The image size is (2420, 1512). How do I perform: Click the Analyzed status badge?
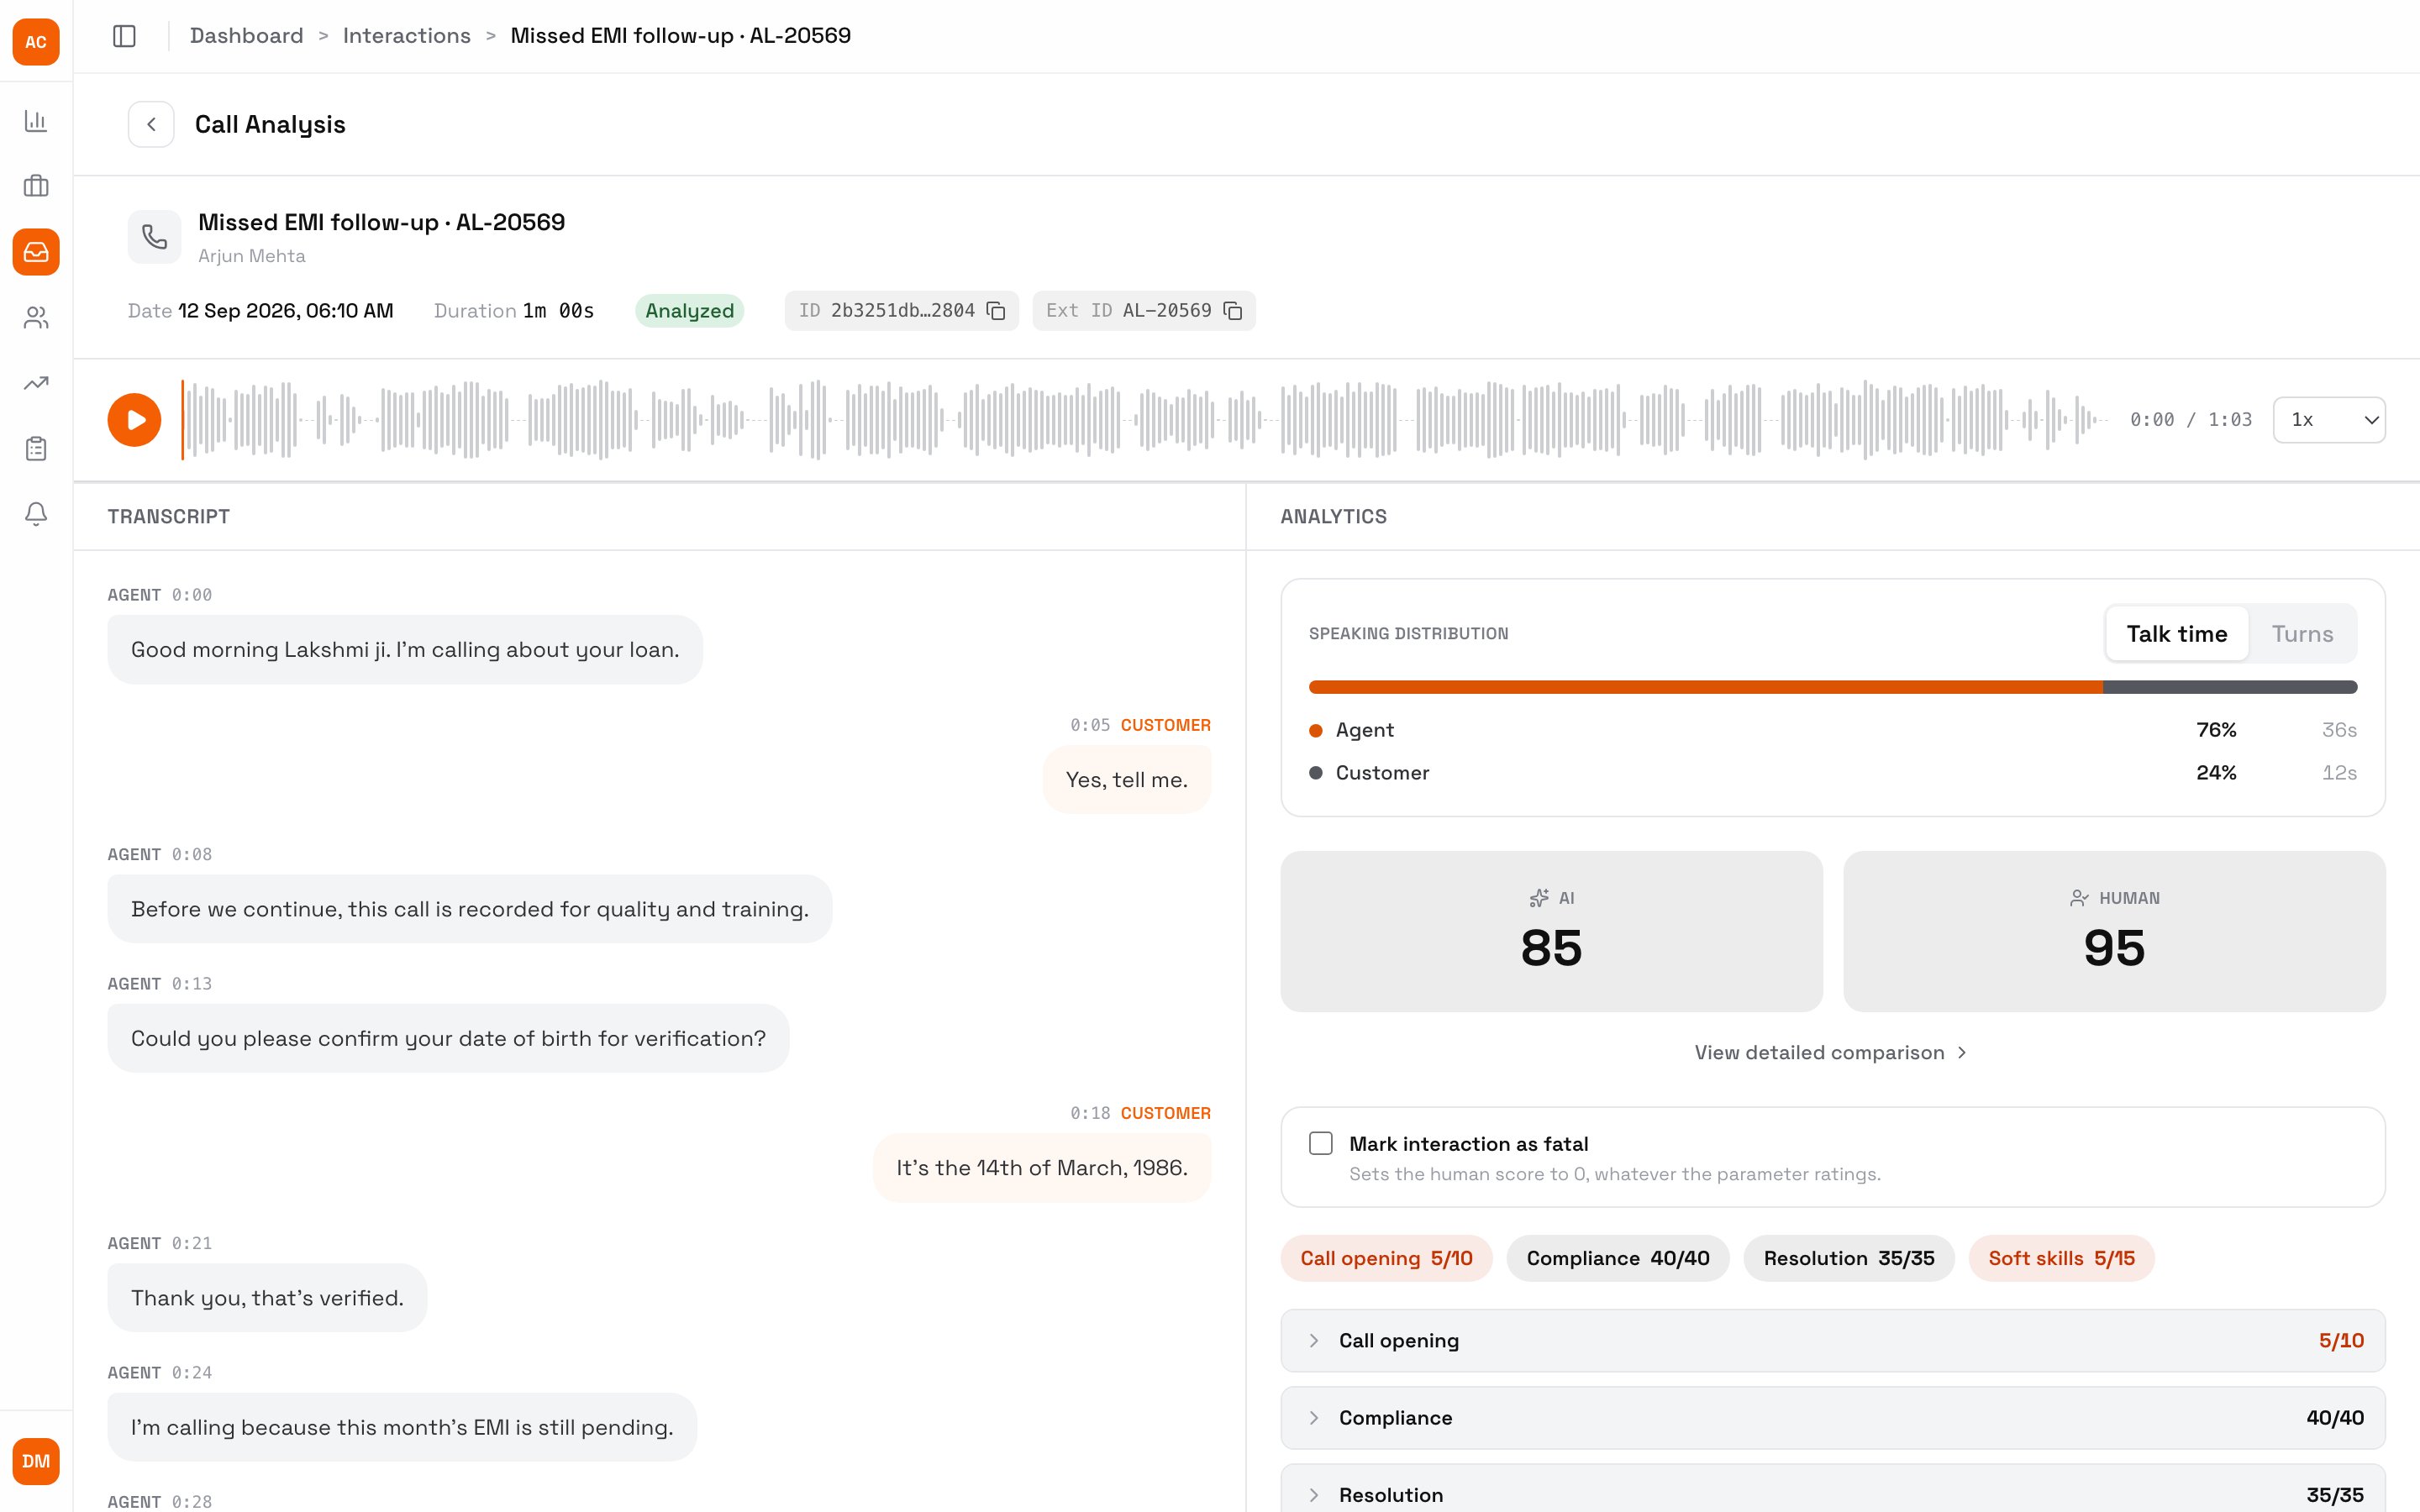click(689, 311)
